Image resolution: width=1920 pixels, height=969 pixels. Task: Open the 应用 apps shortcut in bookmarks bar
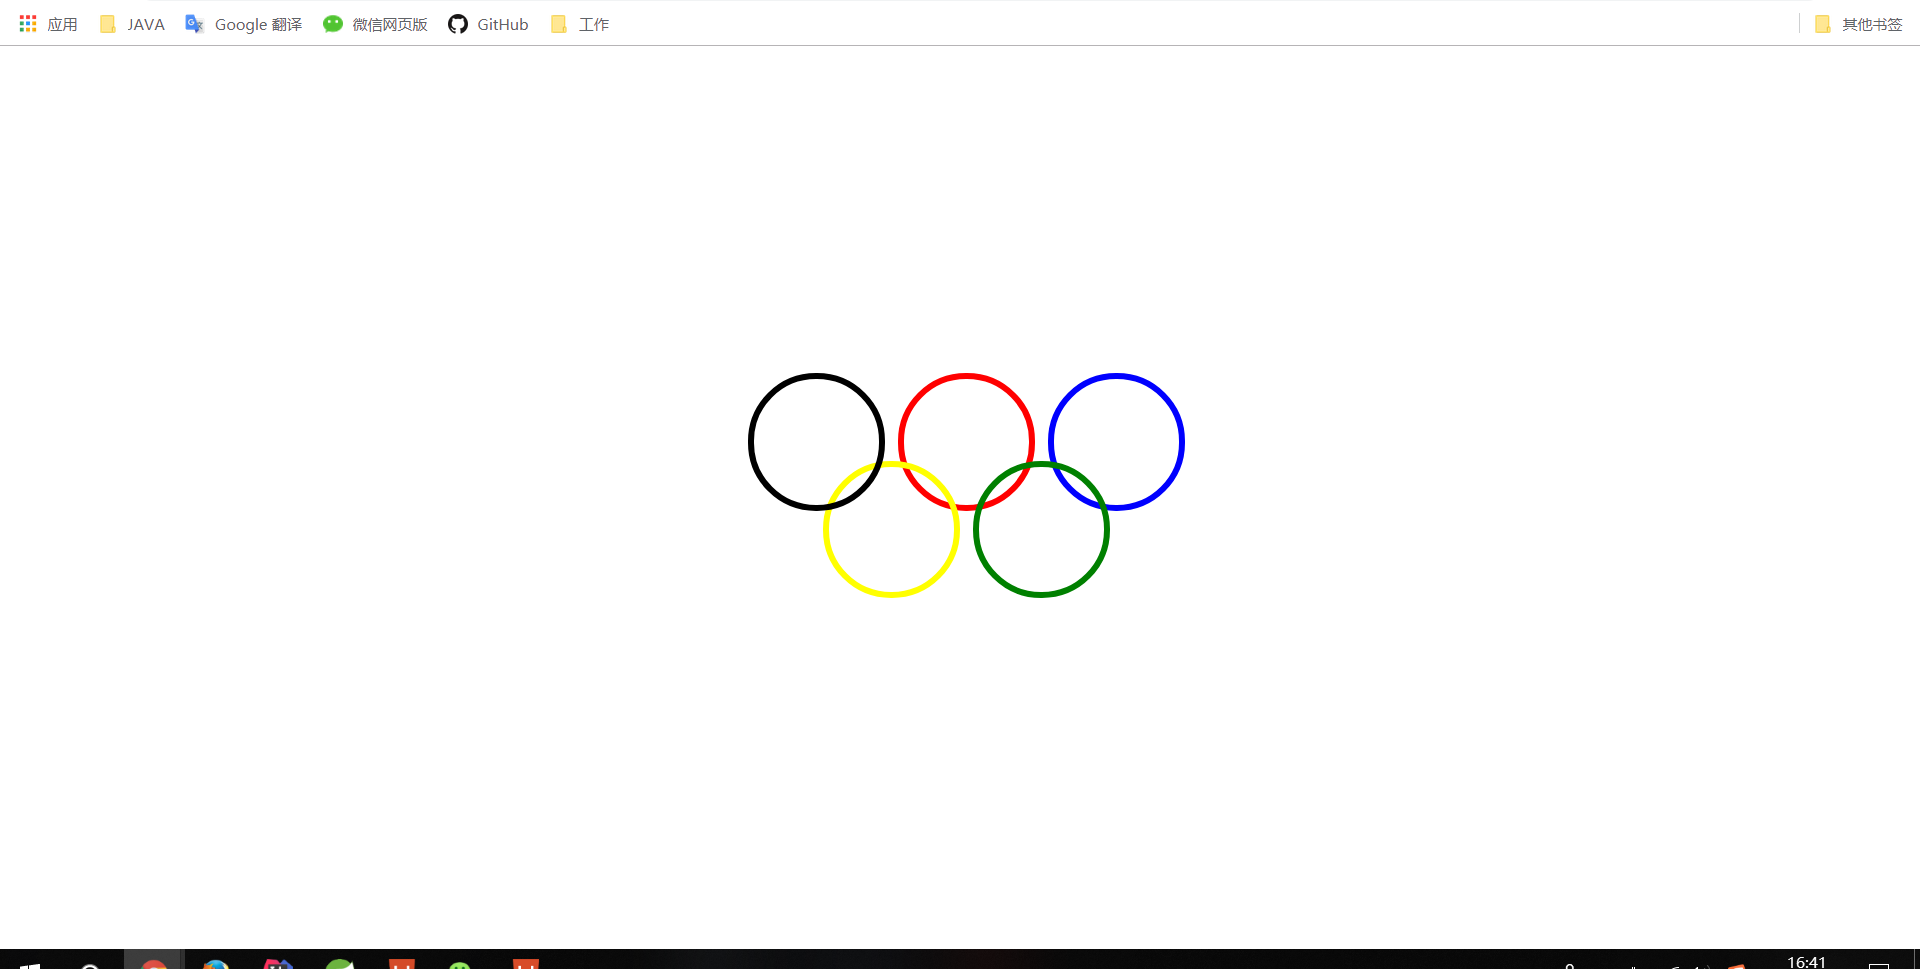click(x=48, y=24)
